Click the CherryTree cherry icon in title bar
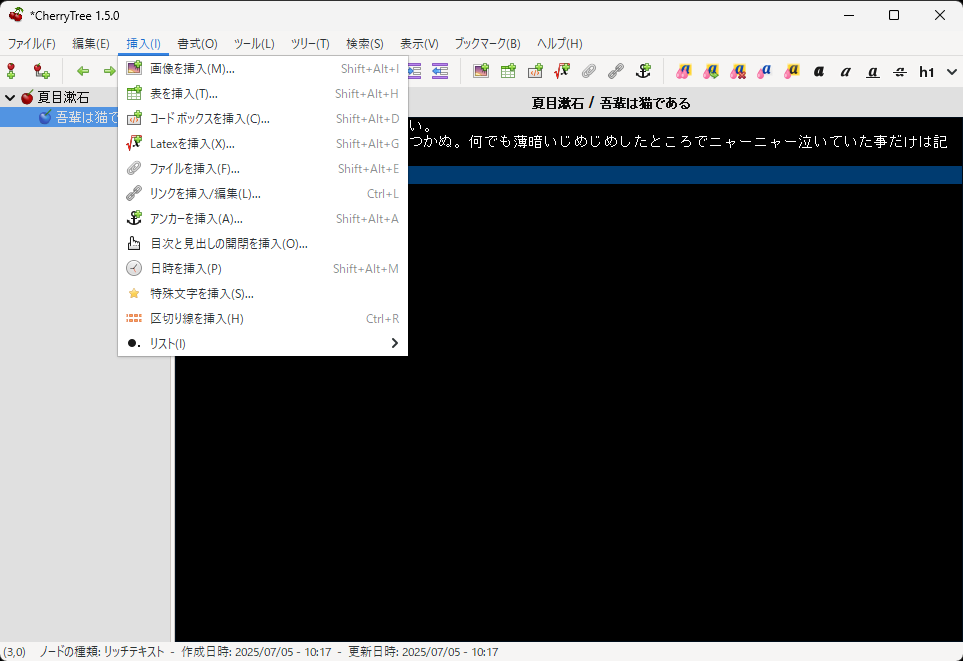Screen dimensions: 963x661 (x=16, y=15)
